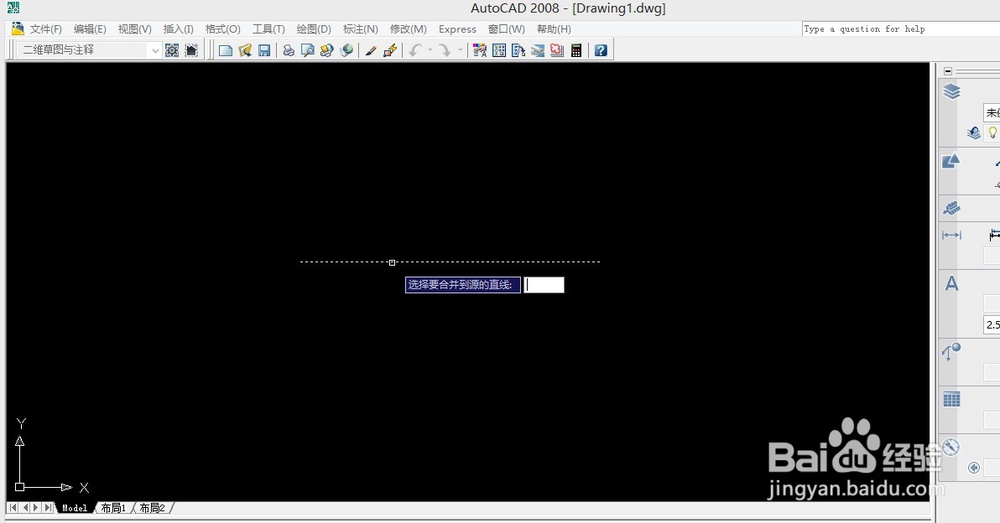Jump to first layout tab arrow
1000x523 pixels.
tap(13, 508)
